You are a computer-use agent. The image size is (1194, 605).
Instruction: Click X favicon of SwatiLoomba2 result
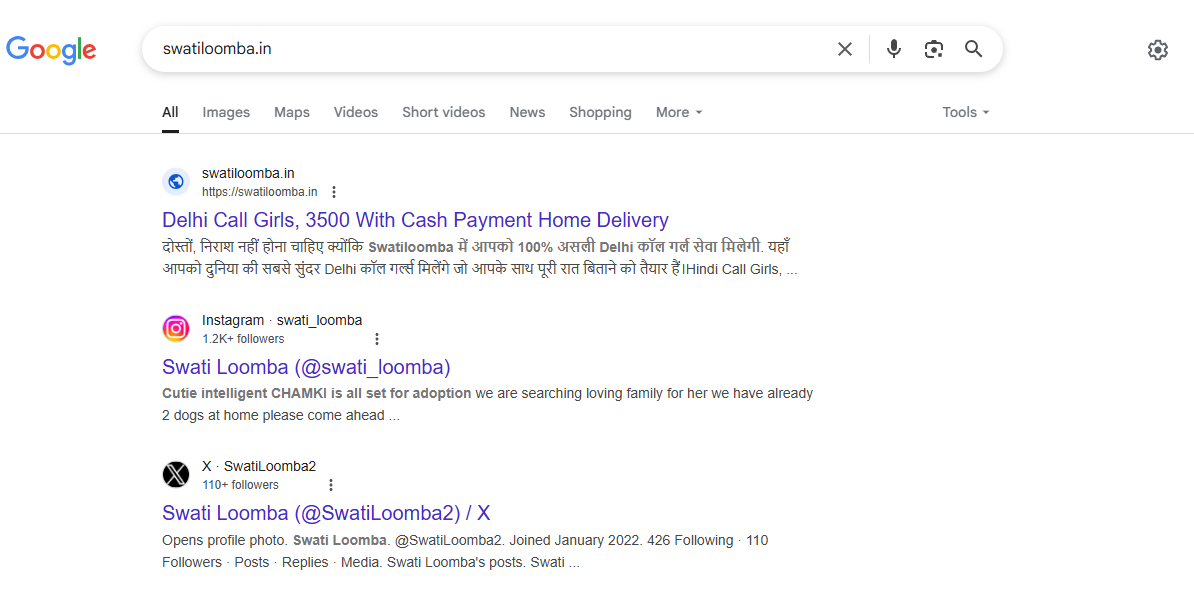click(x=176, y=475)
